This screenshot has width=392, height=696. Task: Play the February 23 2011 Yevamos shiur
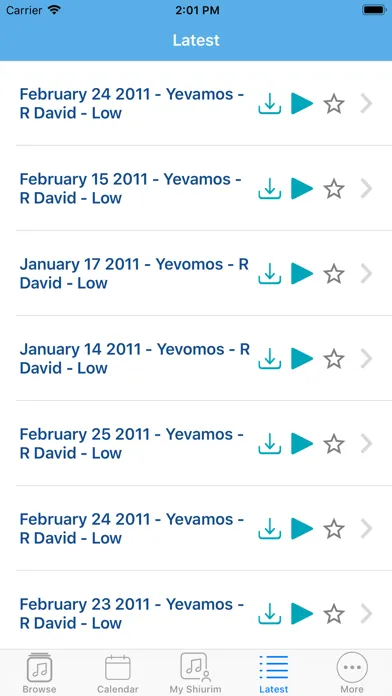pyautogui.click(x=302, y=614)
